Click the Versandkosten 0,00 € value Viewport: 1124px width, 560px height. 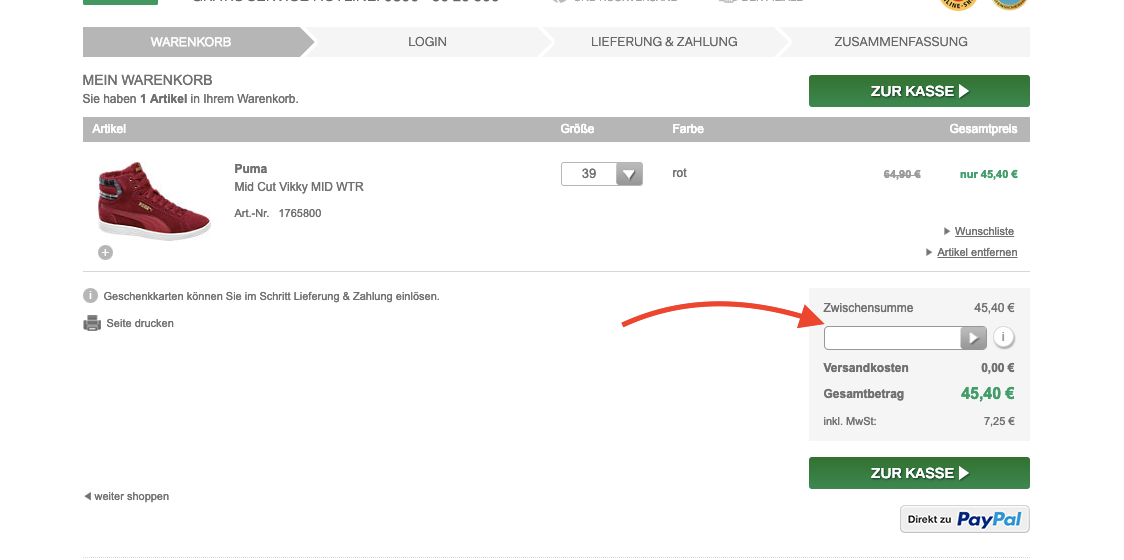coord(998,368)
